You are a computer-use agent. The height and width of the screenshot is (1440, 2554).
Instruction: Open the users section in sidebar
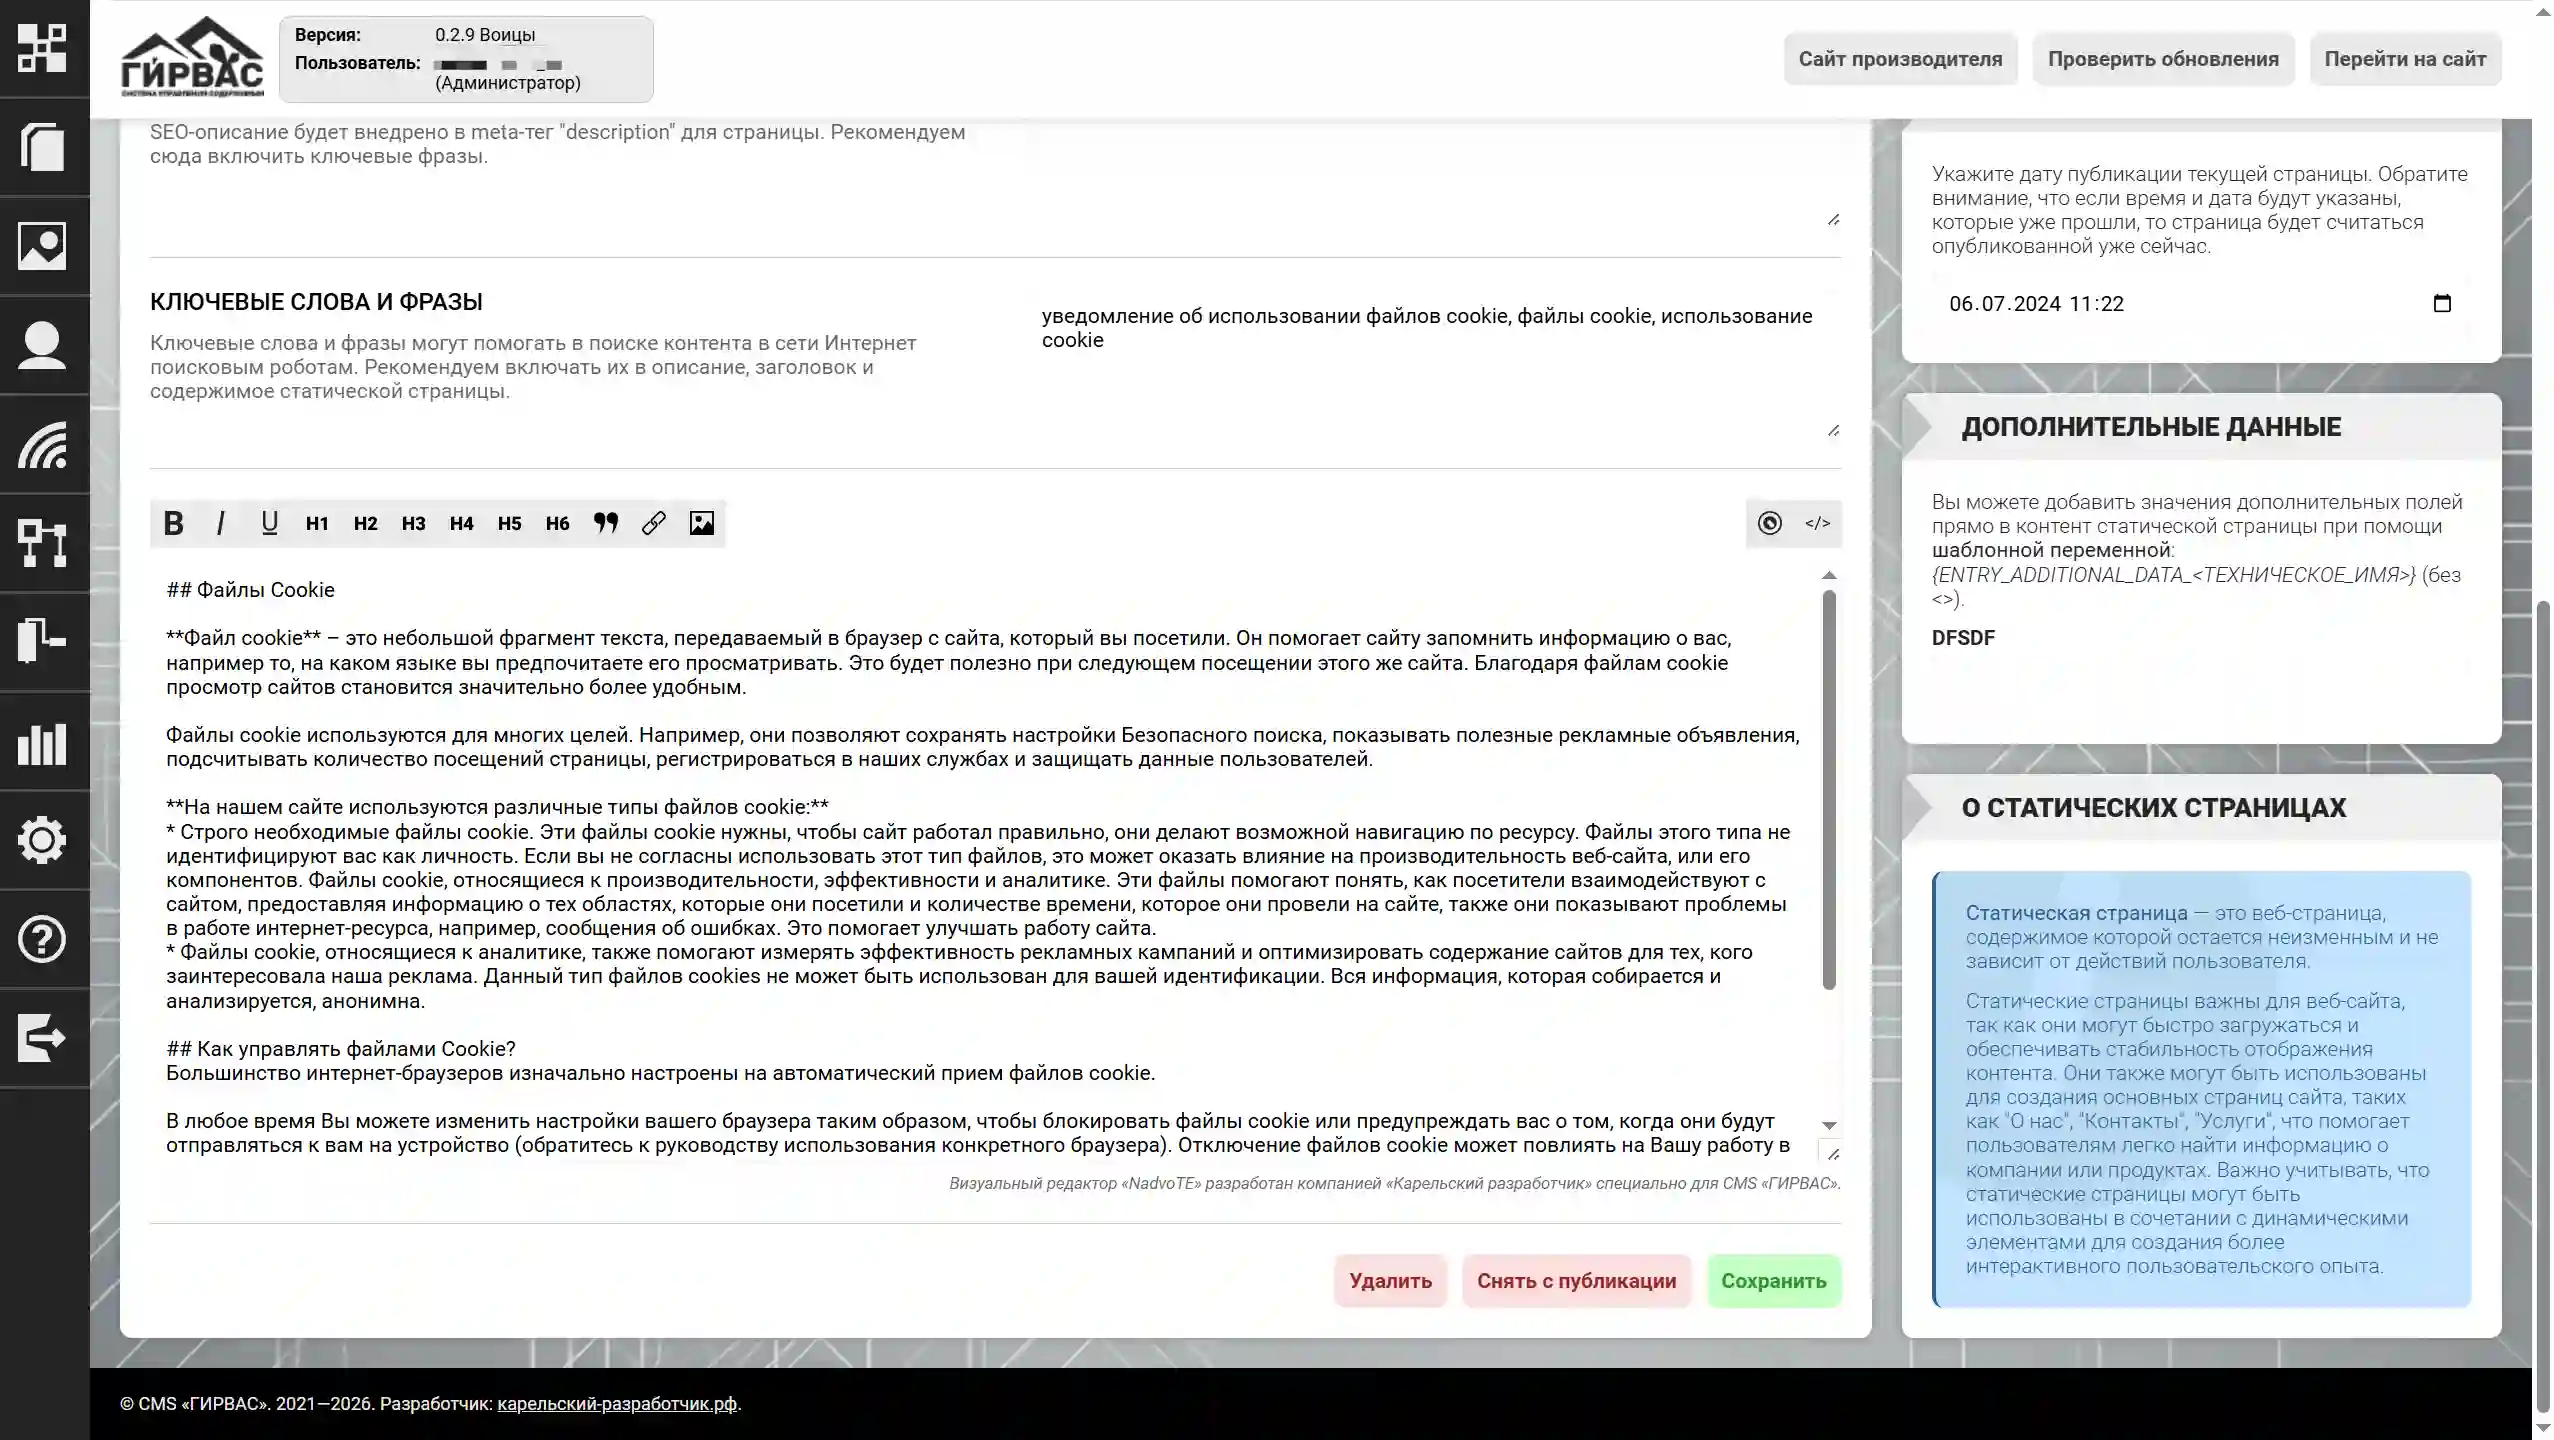(x=44, y=343)
